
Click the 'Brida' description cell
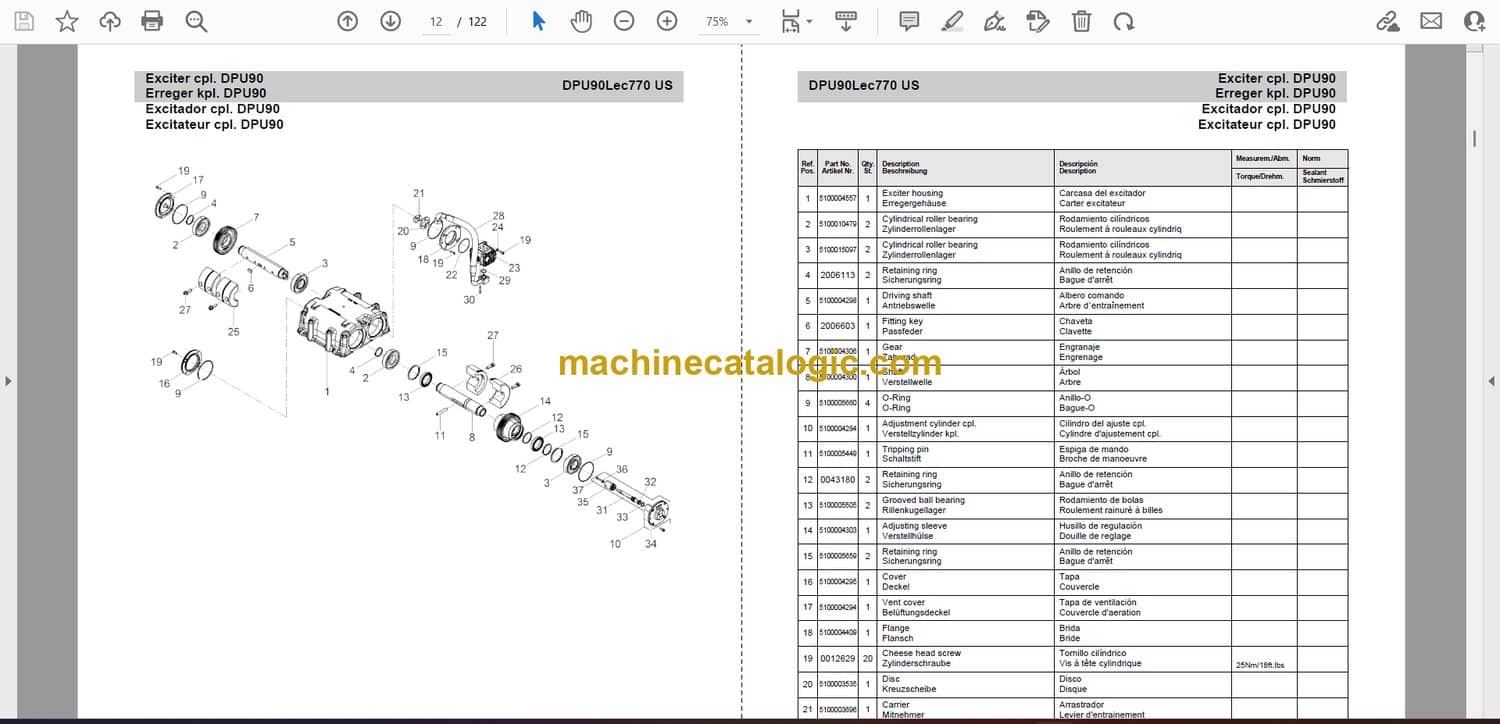tap(1142, 634)
